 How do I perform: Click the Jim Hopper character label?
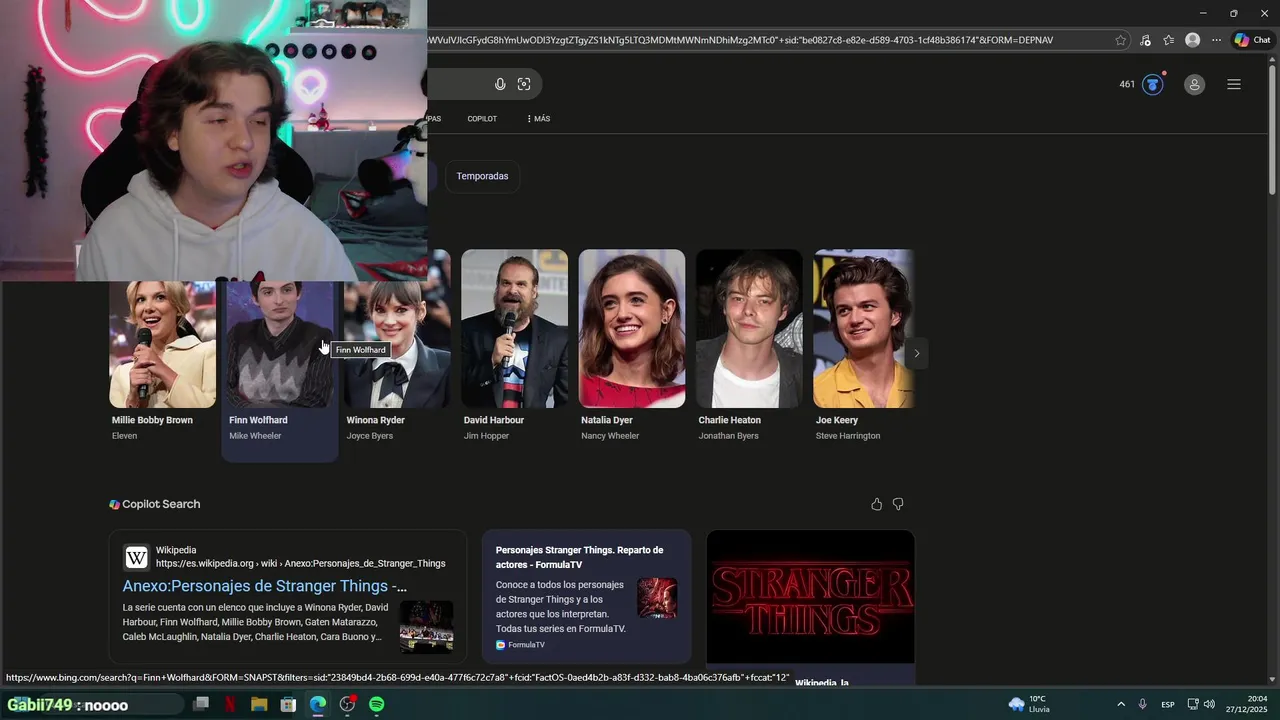click(486, 436)
